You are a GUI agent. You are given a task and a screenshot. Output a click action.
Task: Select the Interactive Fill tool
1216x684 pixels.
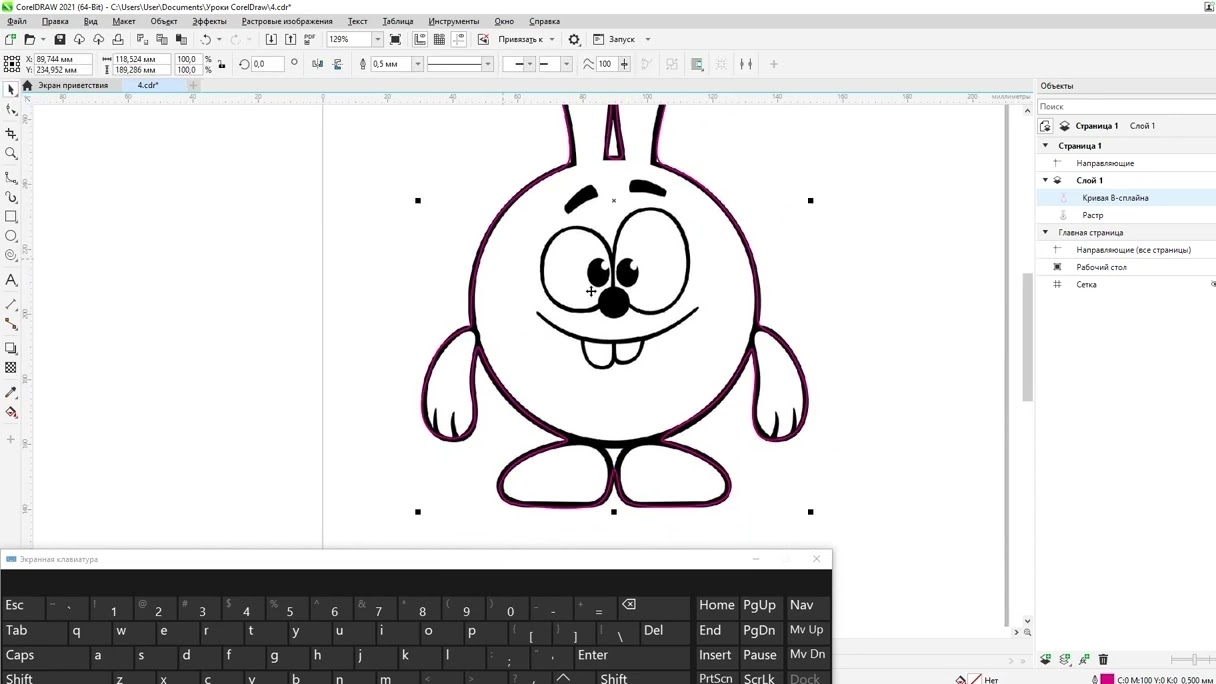[x=11, y=412]
